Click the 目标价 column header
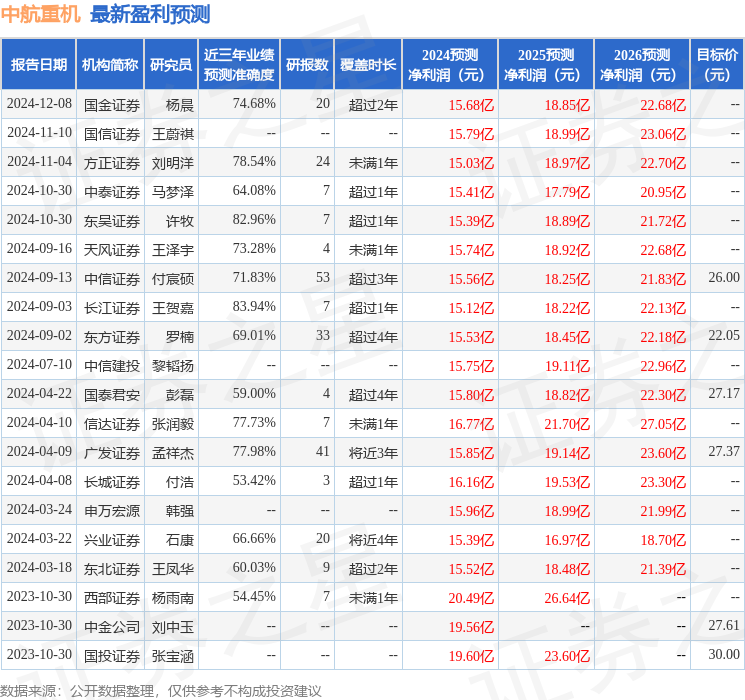The width and height of the screenshot is (745, 700). pos(717,65)
